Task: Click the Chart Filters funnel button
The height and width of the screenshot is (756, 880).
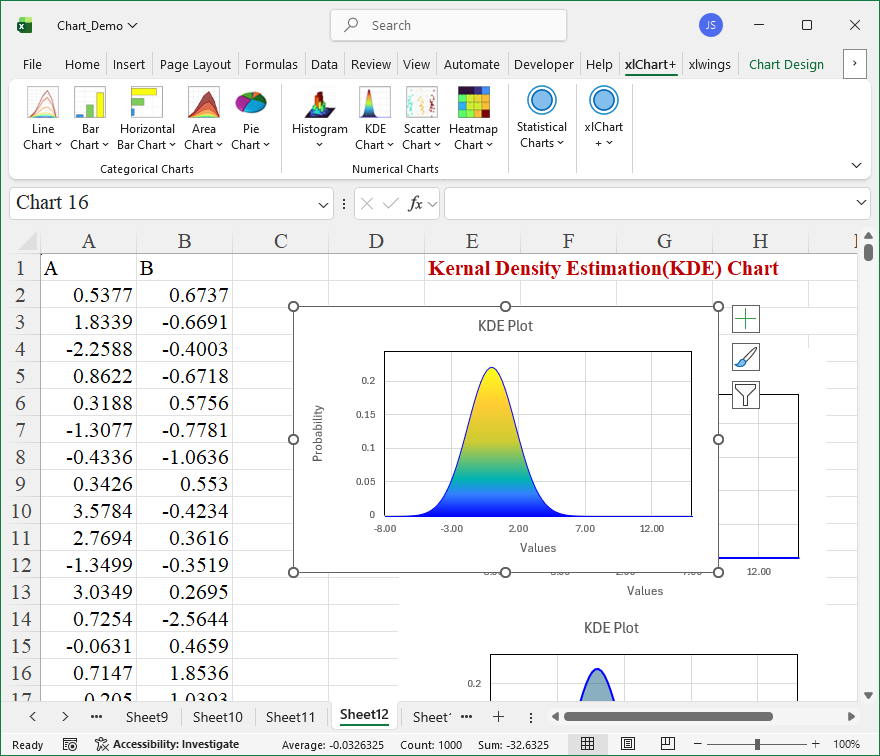Action: click(x=746, y=395)
